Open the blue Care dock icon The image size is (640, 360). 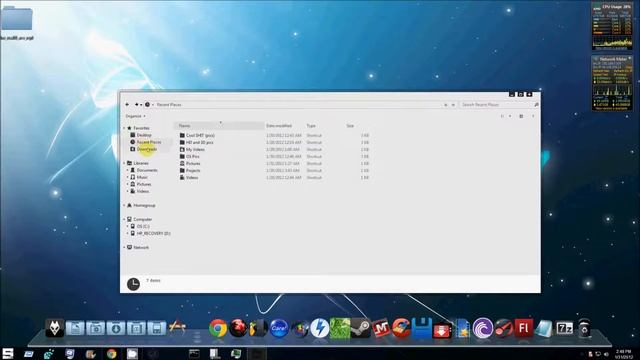(x=279, y=328)
